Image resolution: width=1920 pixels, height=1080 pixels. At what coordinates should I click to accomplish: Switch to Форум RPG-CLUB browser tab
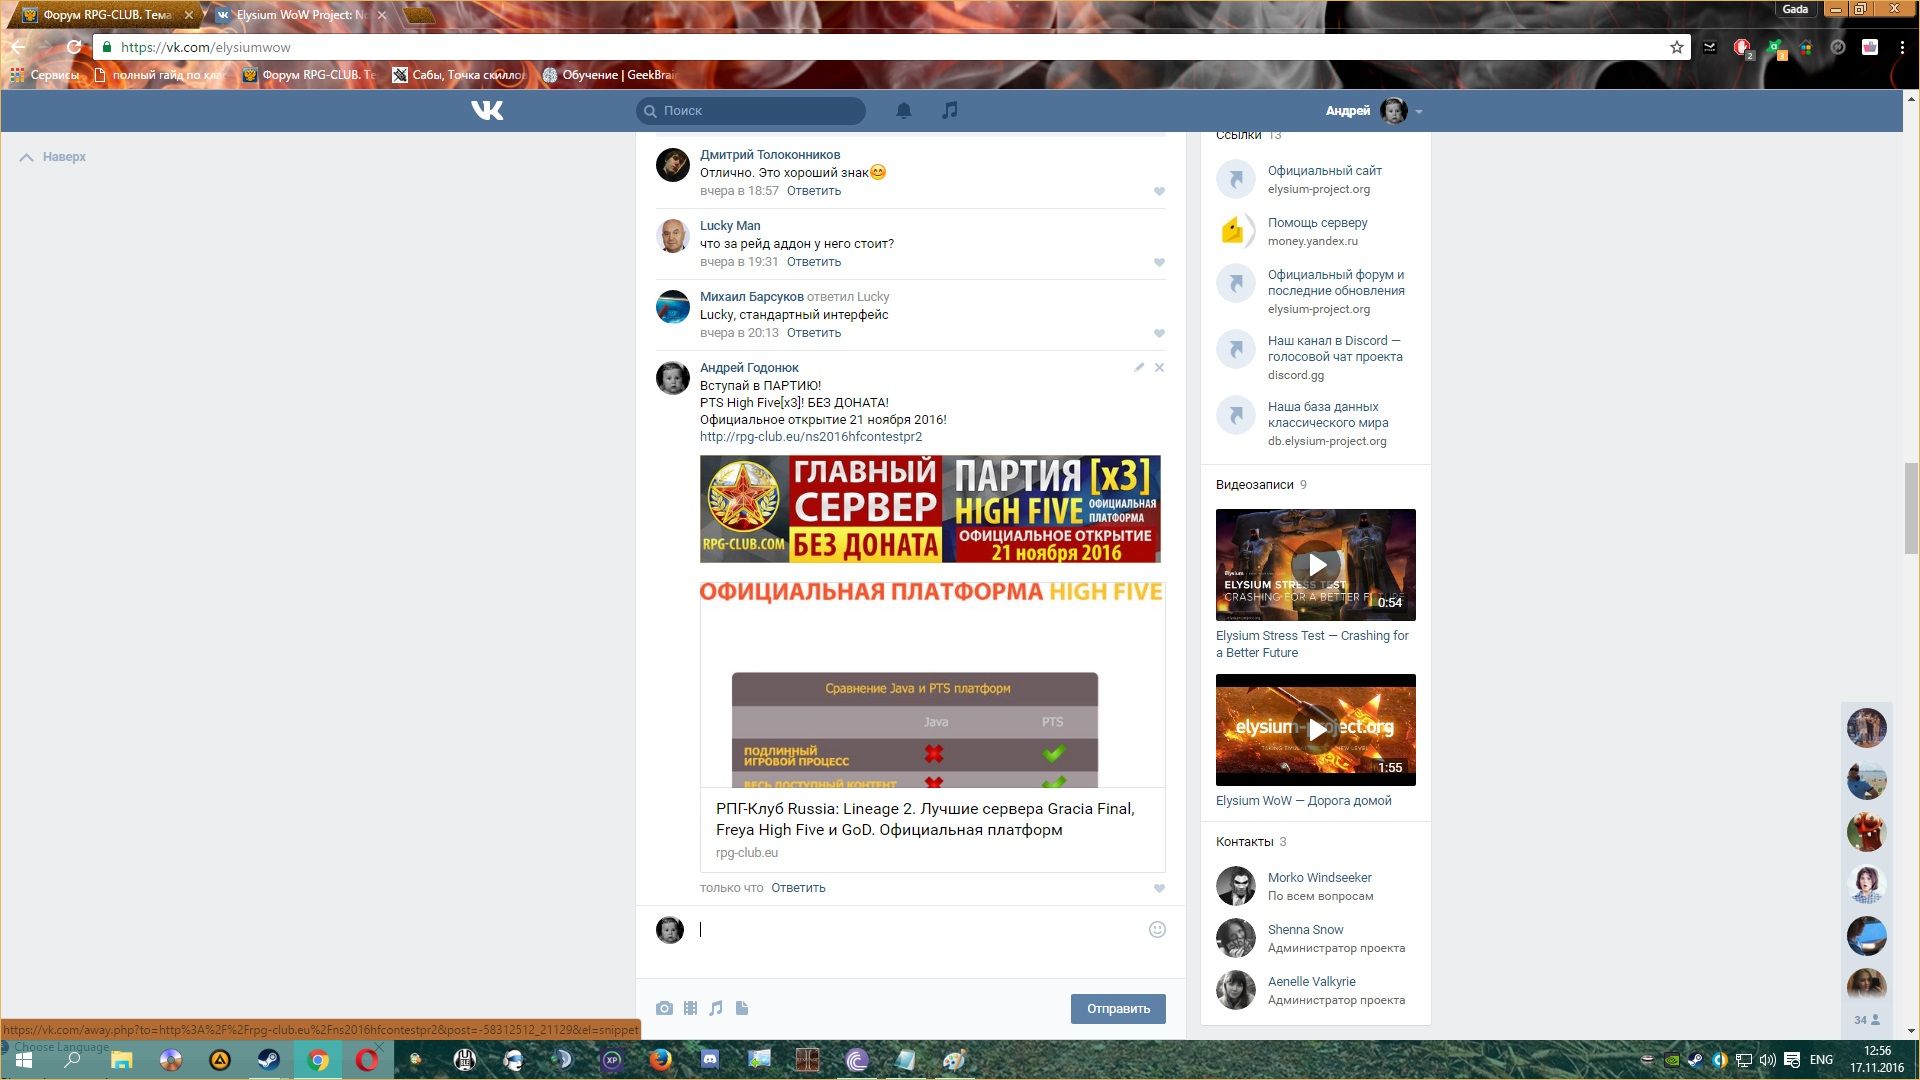107,15
